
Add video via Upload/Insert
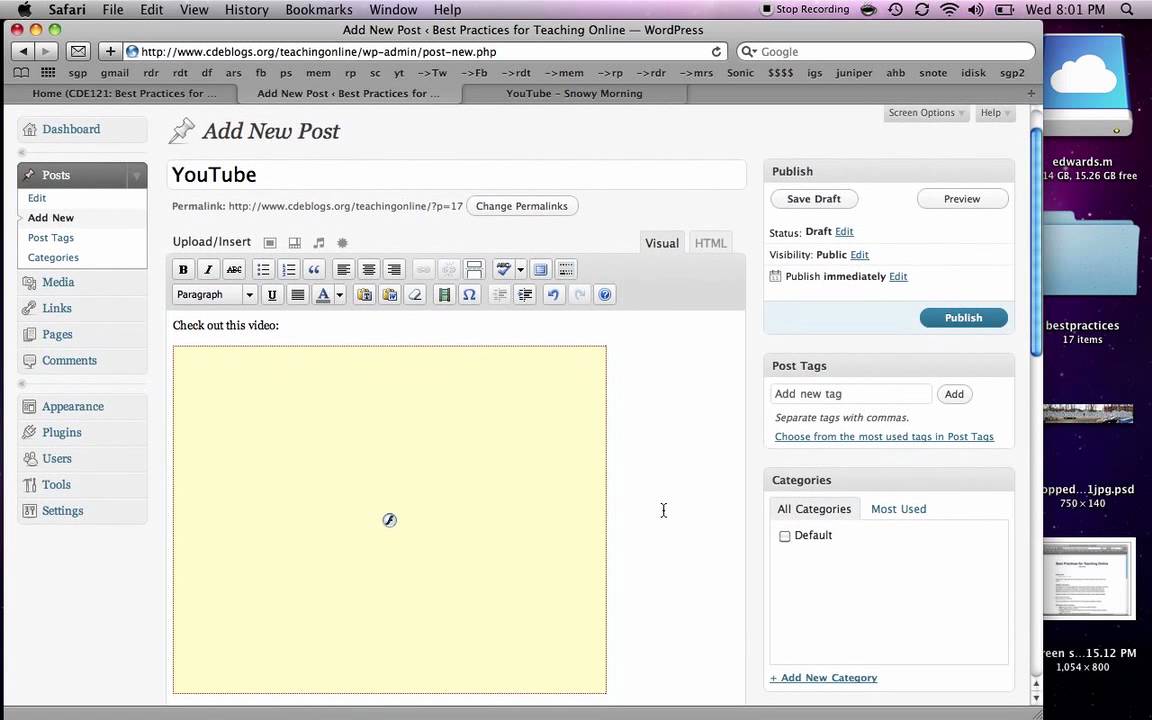pyautogui.click(x=295, y=242)
